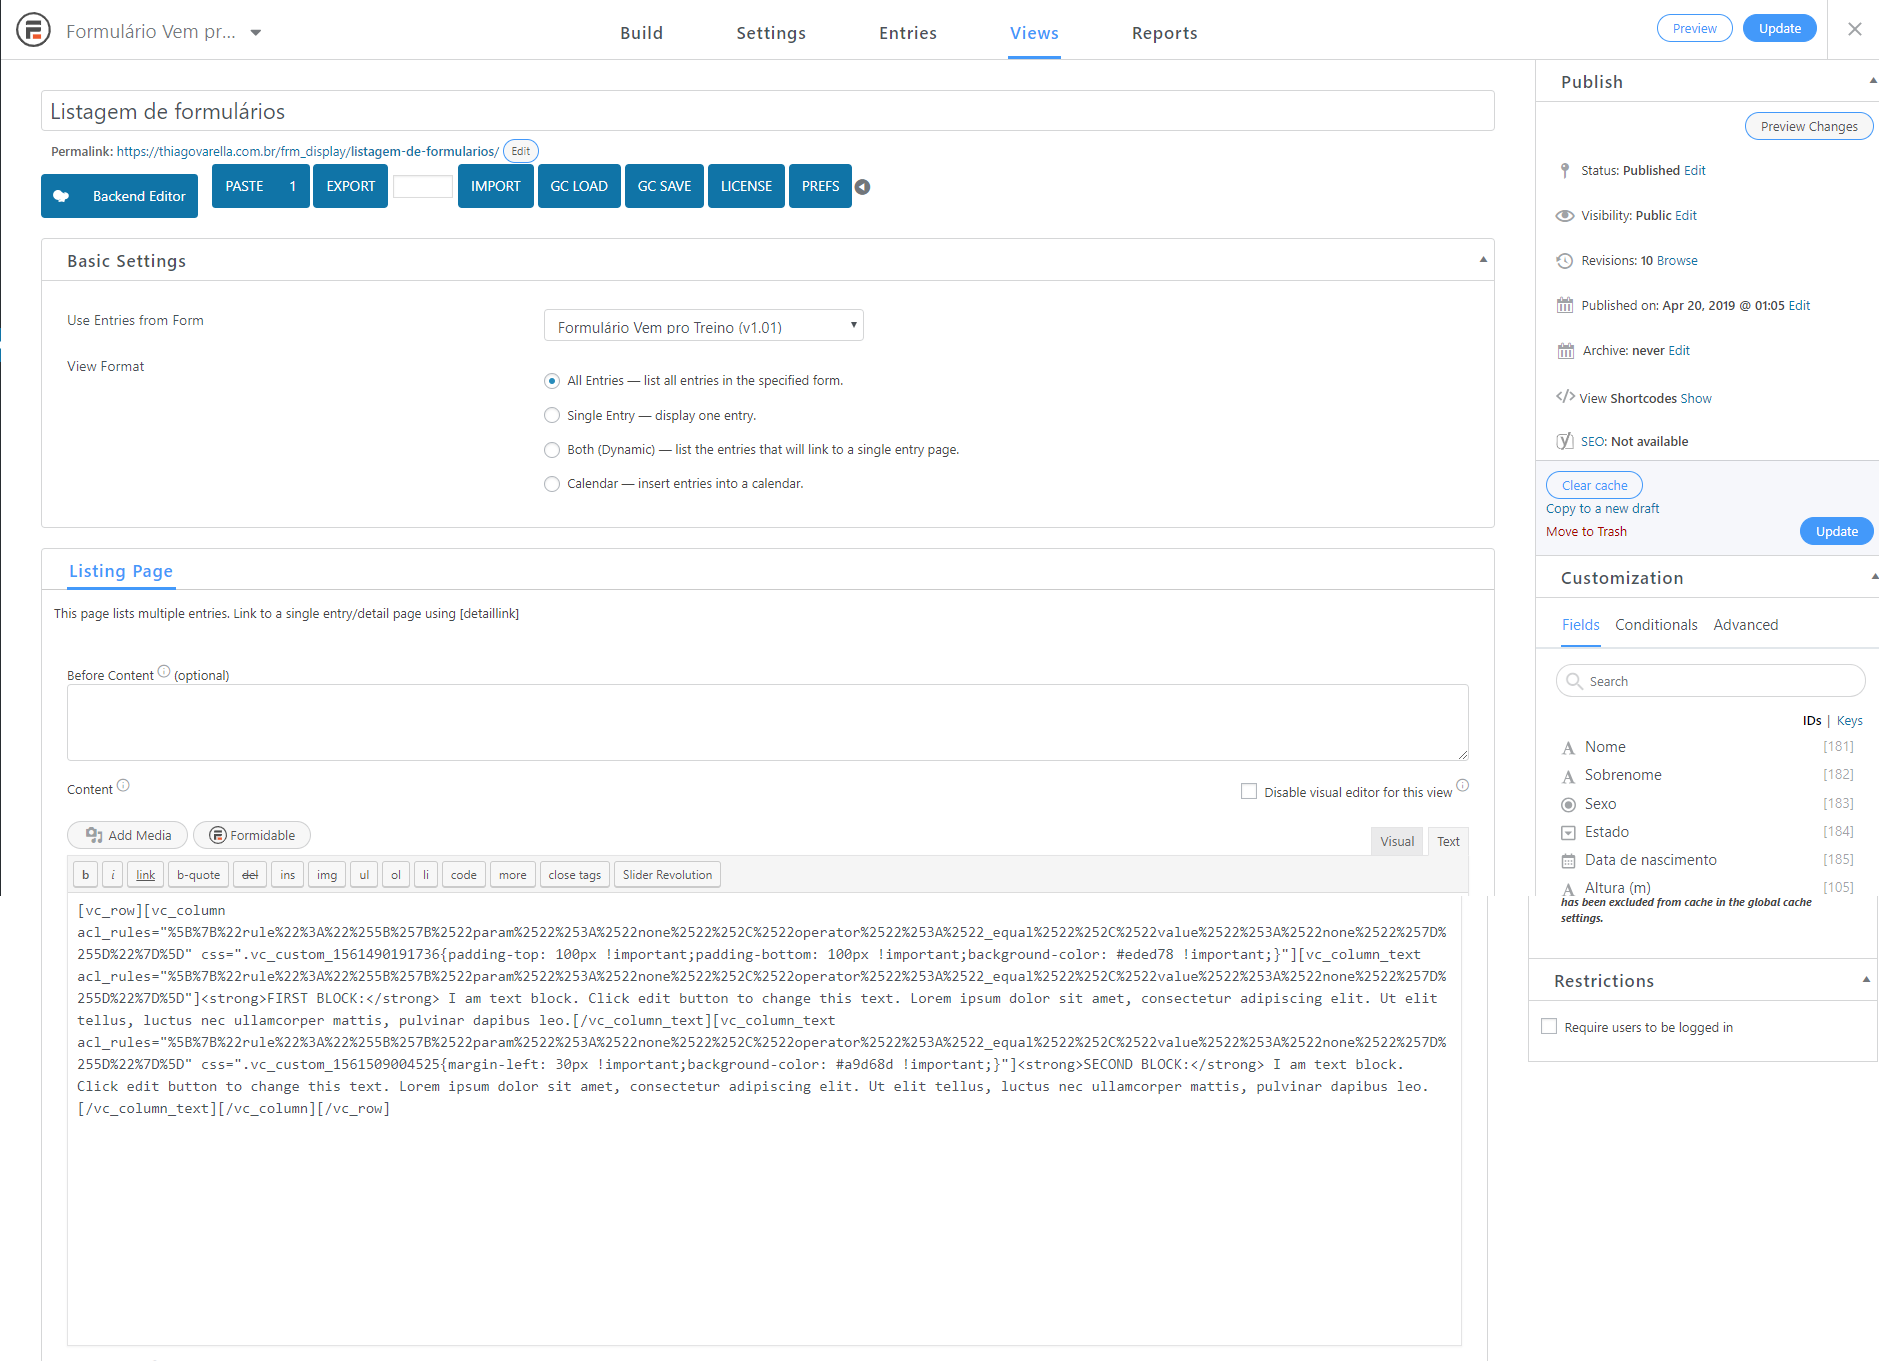The height and width of the screenshot is (1361, 1879).
Task: Select the Both (Dynamic) view format
Action: [552, 450]
